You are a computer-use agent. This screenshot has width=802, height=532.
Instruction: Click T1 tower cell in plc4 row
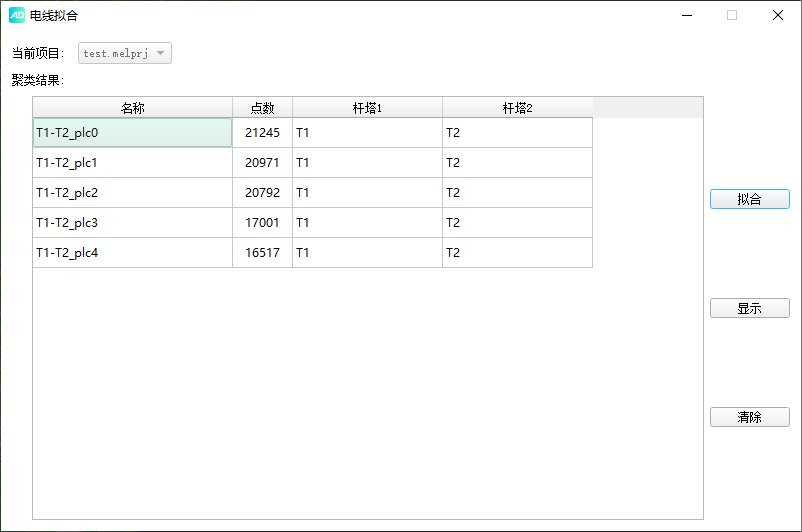point(367,253)
